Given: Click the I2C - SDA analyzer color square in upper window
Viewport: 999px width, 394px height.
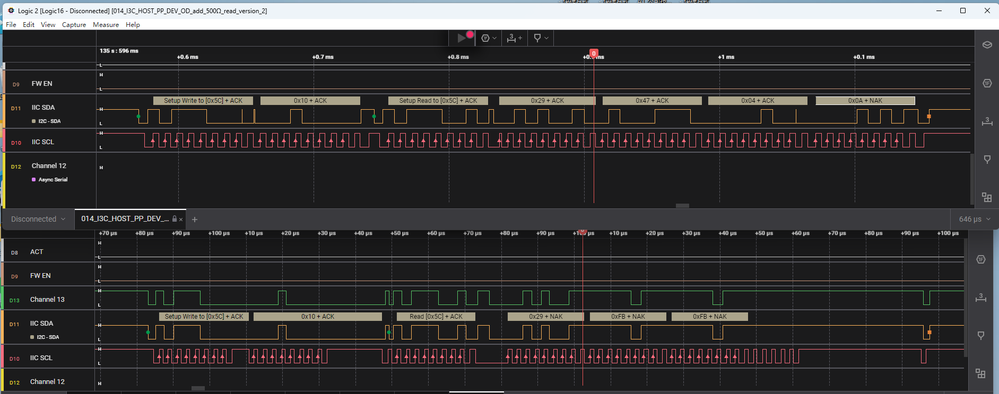Looking at the screenshot, I should pos(34,120).
